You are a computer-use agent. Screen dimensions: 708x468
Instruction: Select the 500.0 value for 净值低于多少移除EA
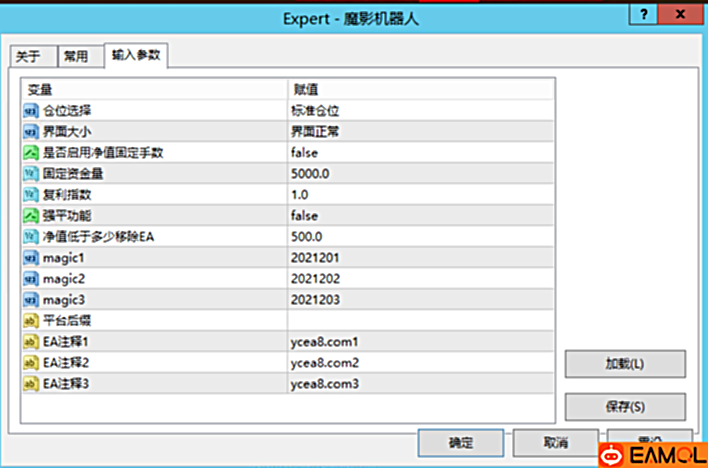(x=306, y=237)
